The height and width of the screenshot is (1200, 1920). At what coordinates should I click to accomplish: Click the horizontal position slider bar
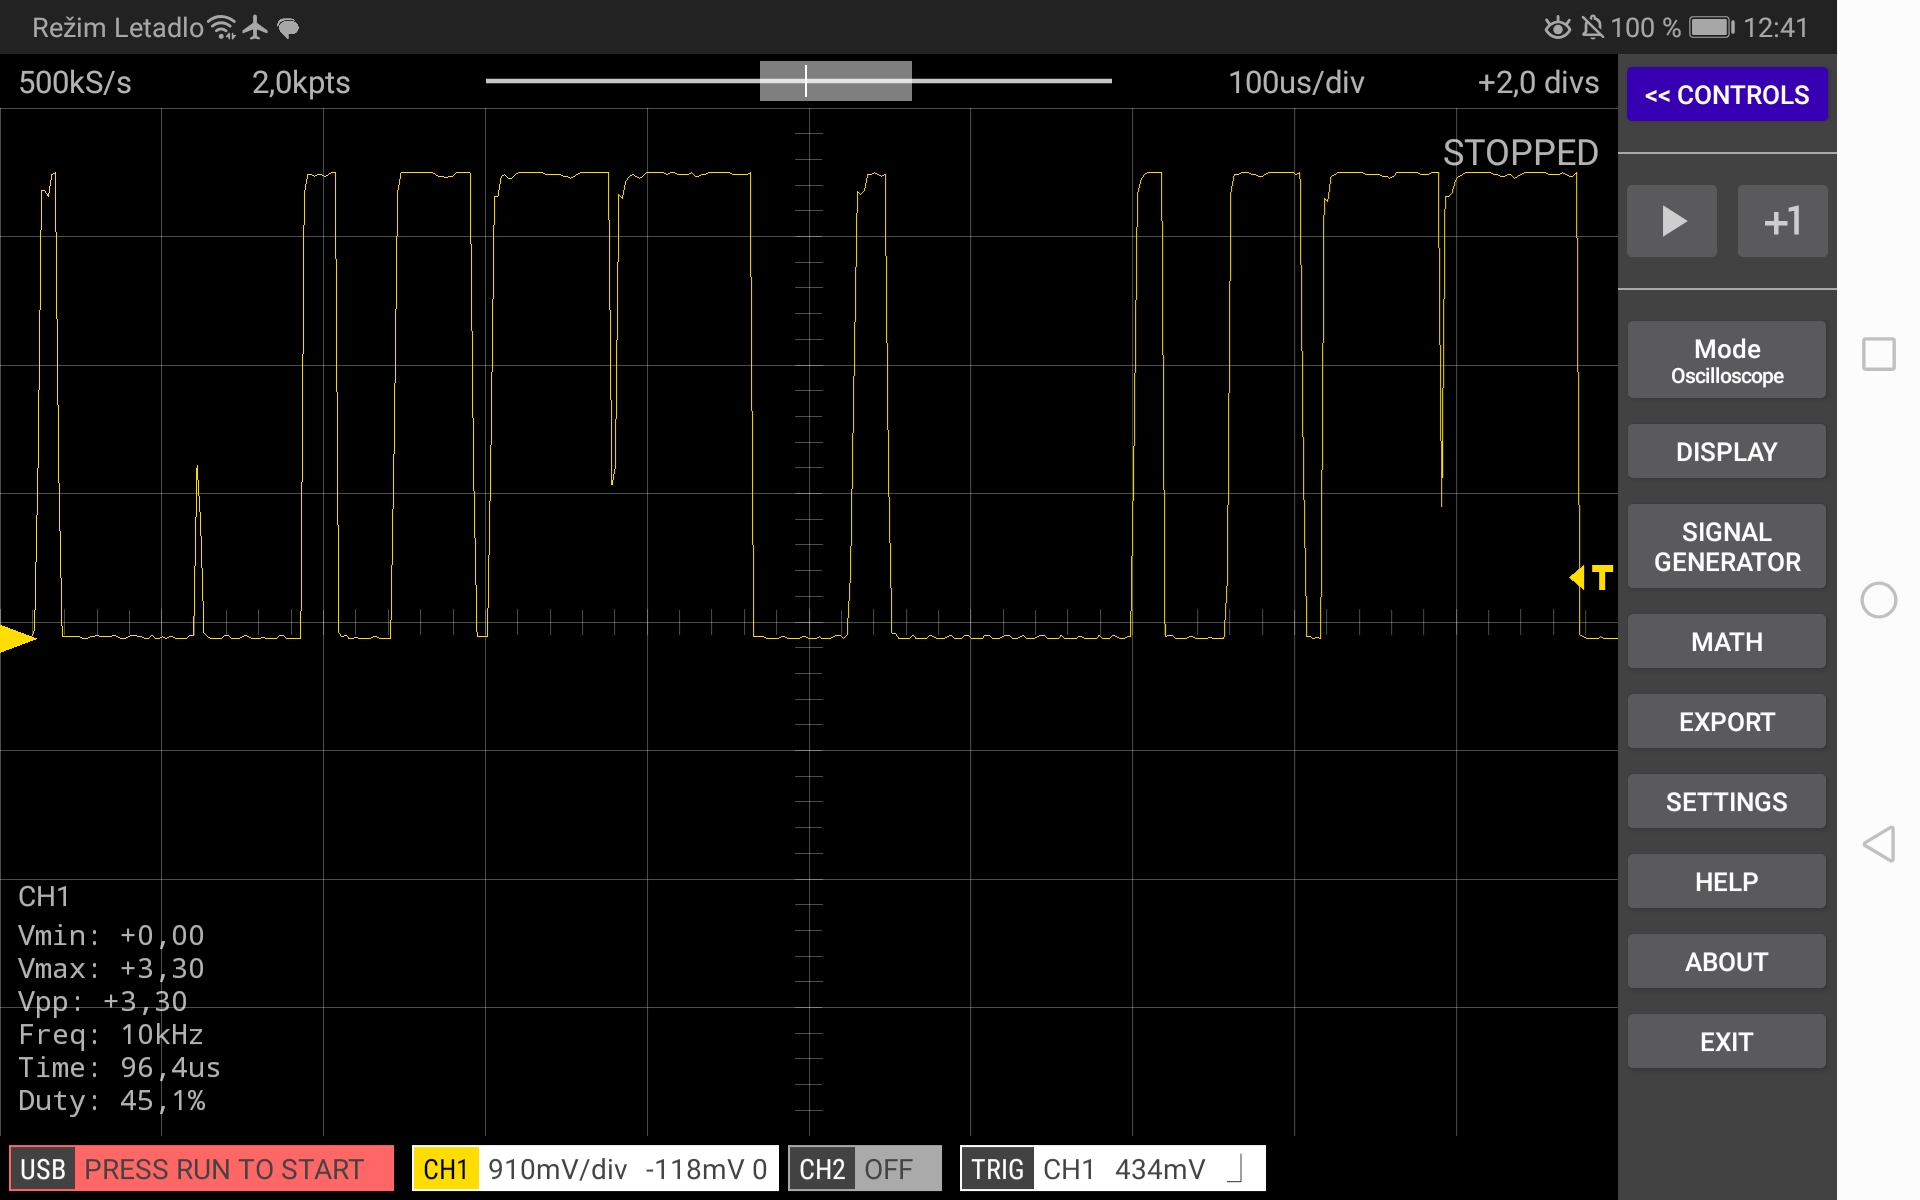pyautogui.click(x=836, y=81)
